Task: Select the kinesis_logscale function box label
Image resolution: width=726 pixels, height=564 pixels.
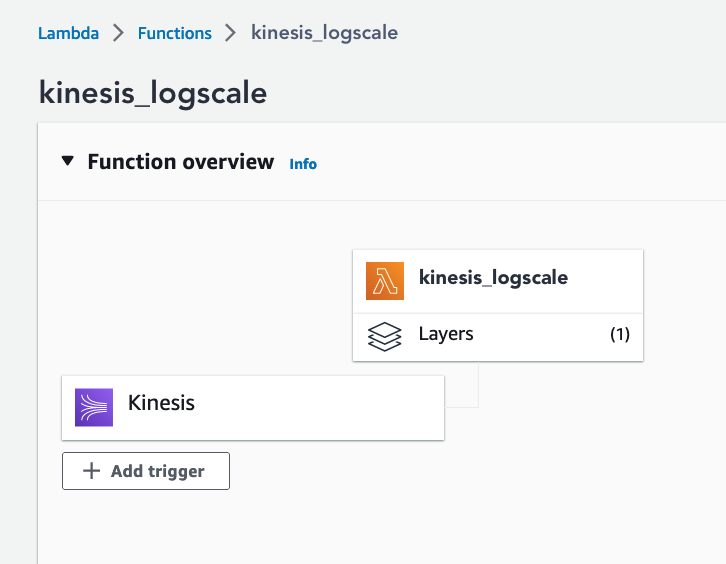Action: click(x=493, y=278)
